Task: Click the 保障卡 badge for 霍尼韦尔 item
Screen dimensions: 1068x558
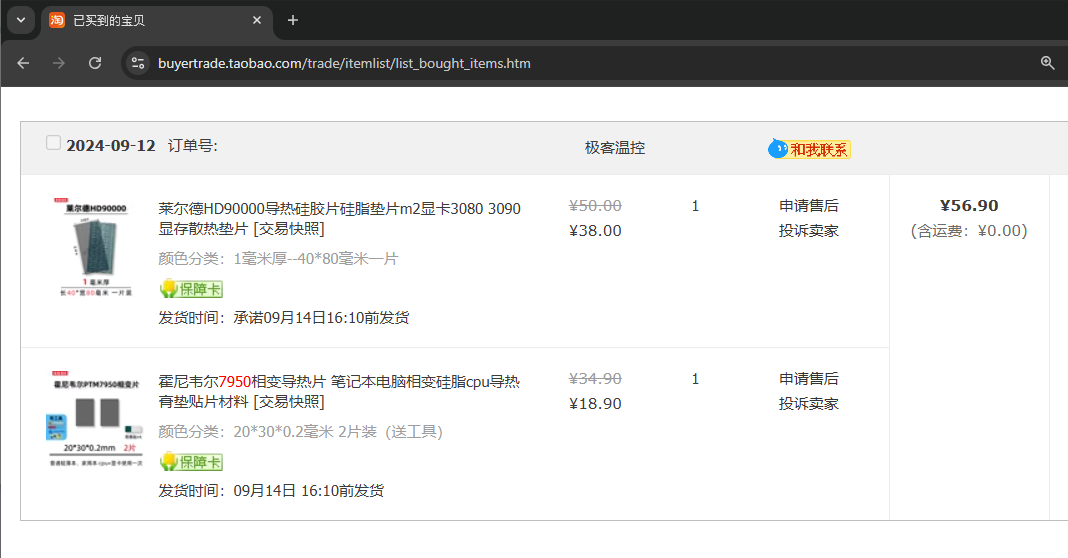Action: (x=191, y=462)
